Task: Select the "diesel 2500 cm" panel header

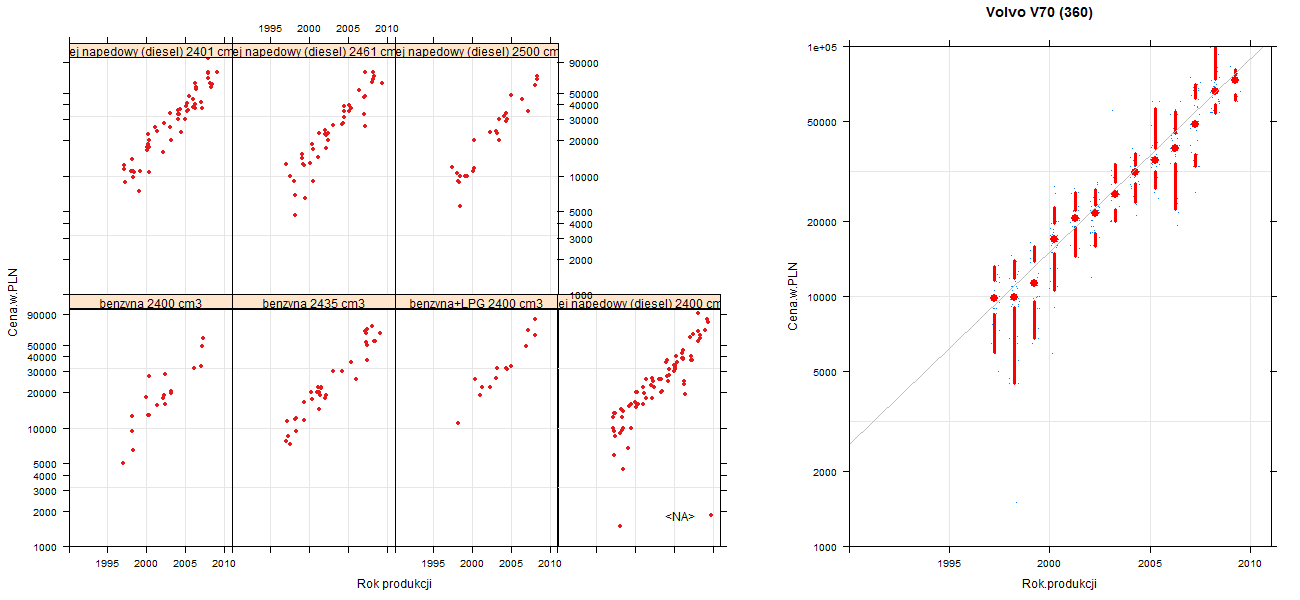Action: [477, 52]
